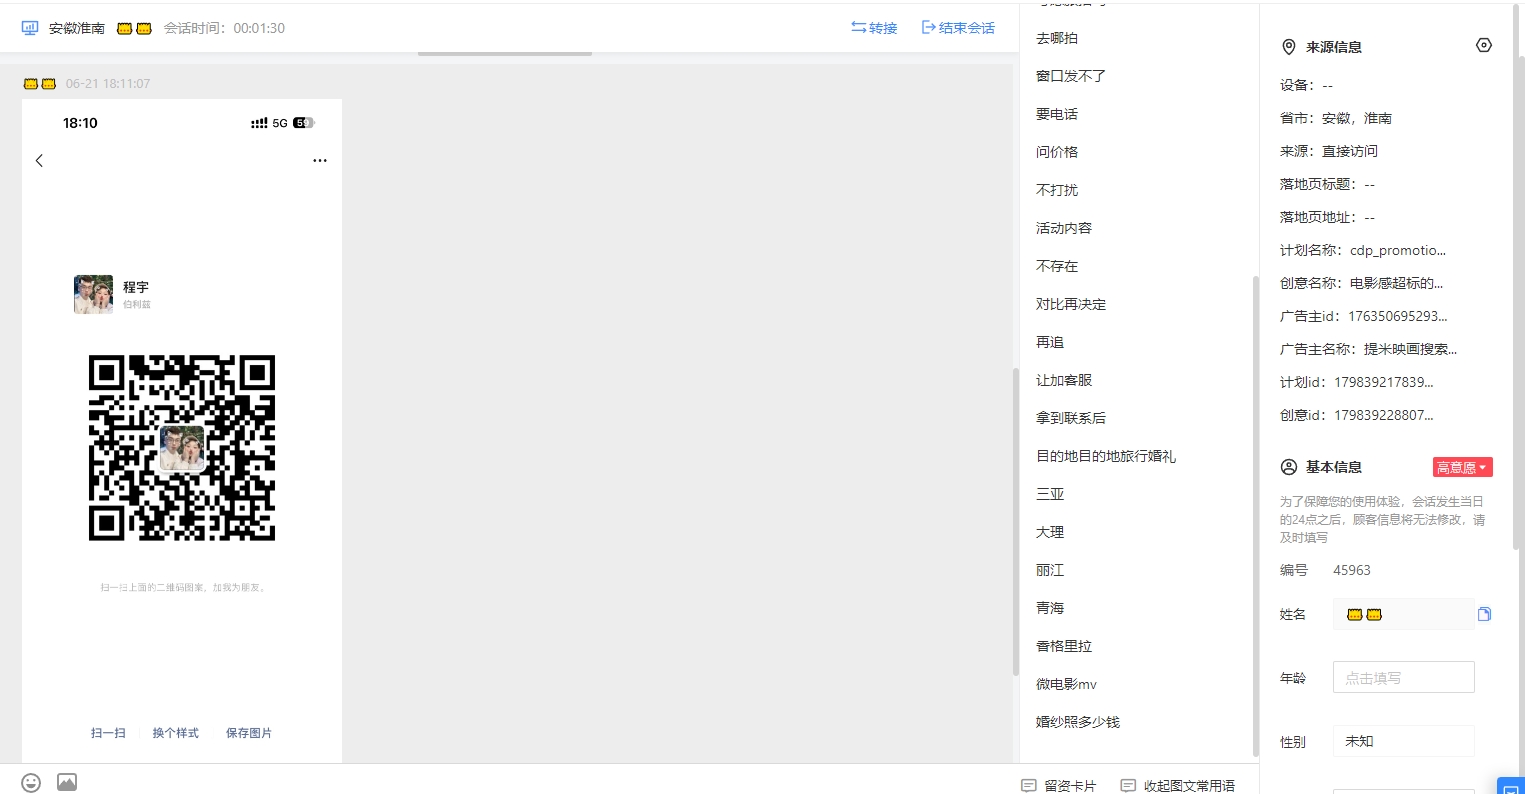Select quick phrase 对比再决定
Screen dimensions: 1525x794
[x=1071, y=304]
